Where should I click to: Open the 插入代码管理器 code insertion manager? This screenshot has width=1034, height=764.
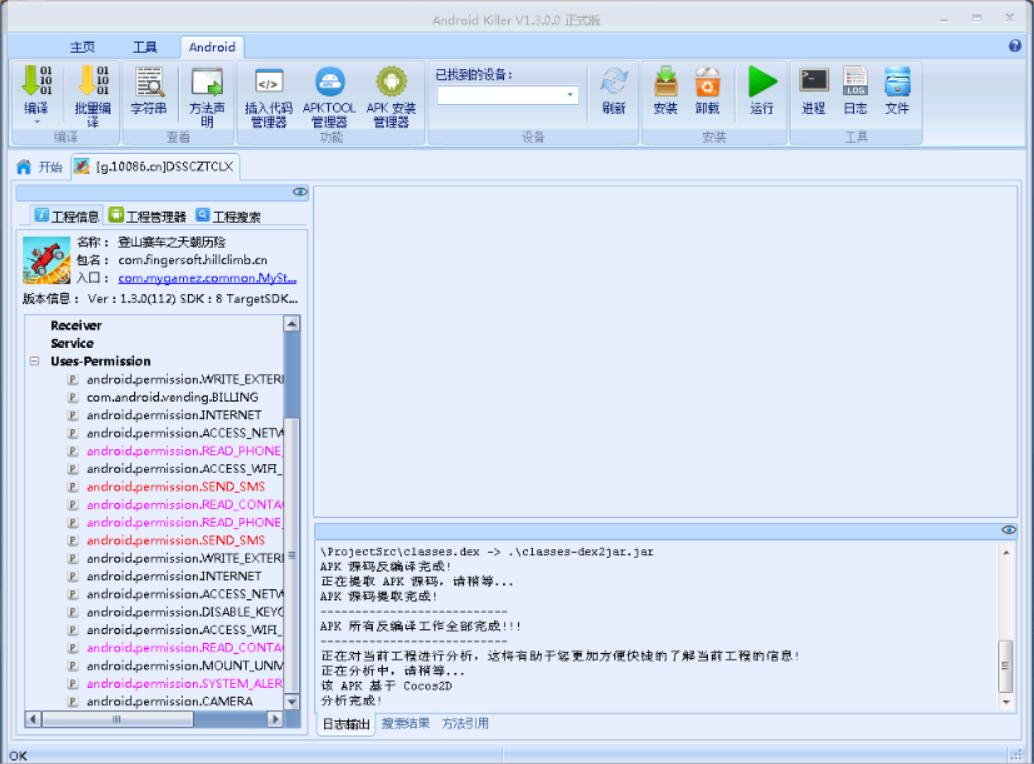coord(268,82)
